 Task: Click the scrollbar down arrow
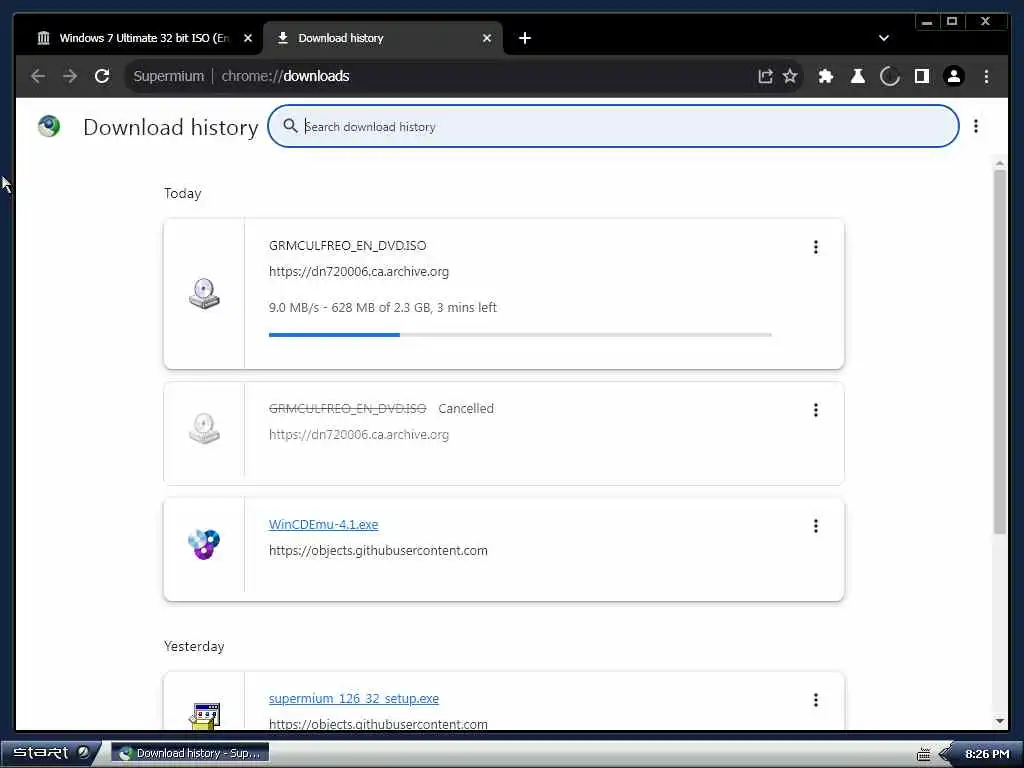(x=999, y=721)
